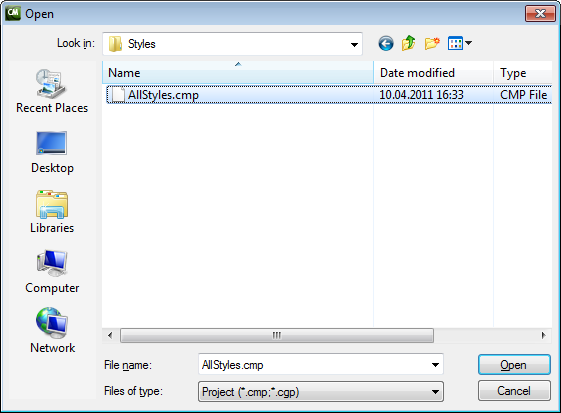
Task: Go to Desktop location
Action: click(x=52, y=152)
